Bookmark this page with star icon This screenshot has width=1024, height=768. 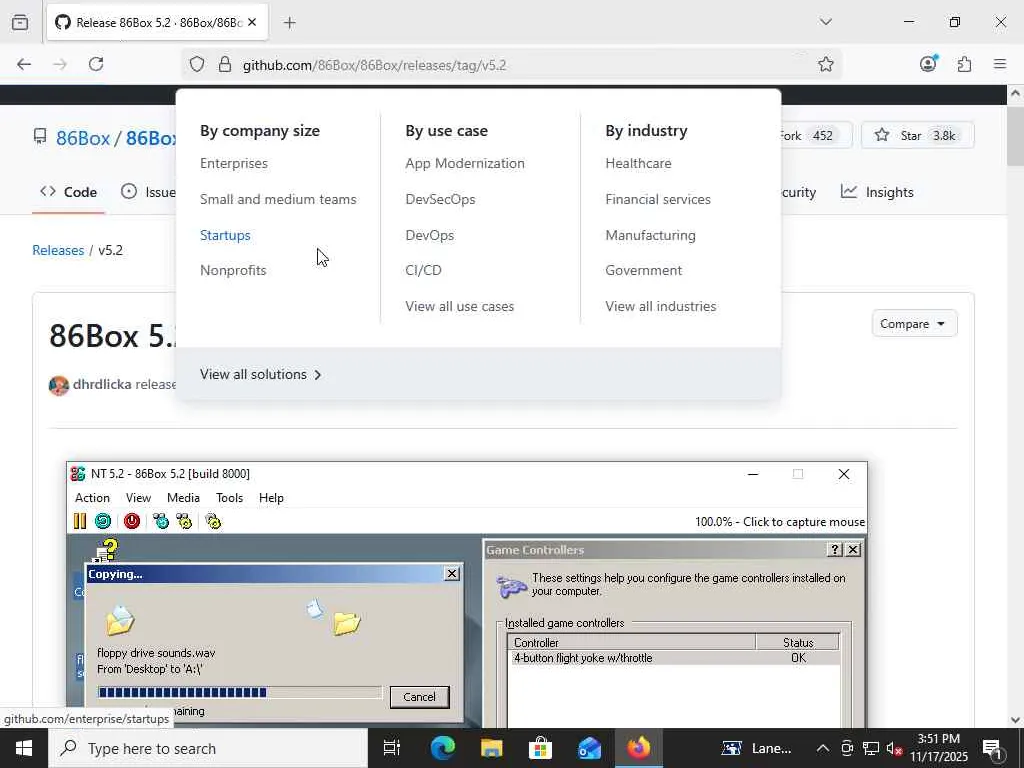click(x=825, y=64)
